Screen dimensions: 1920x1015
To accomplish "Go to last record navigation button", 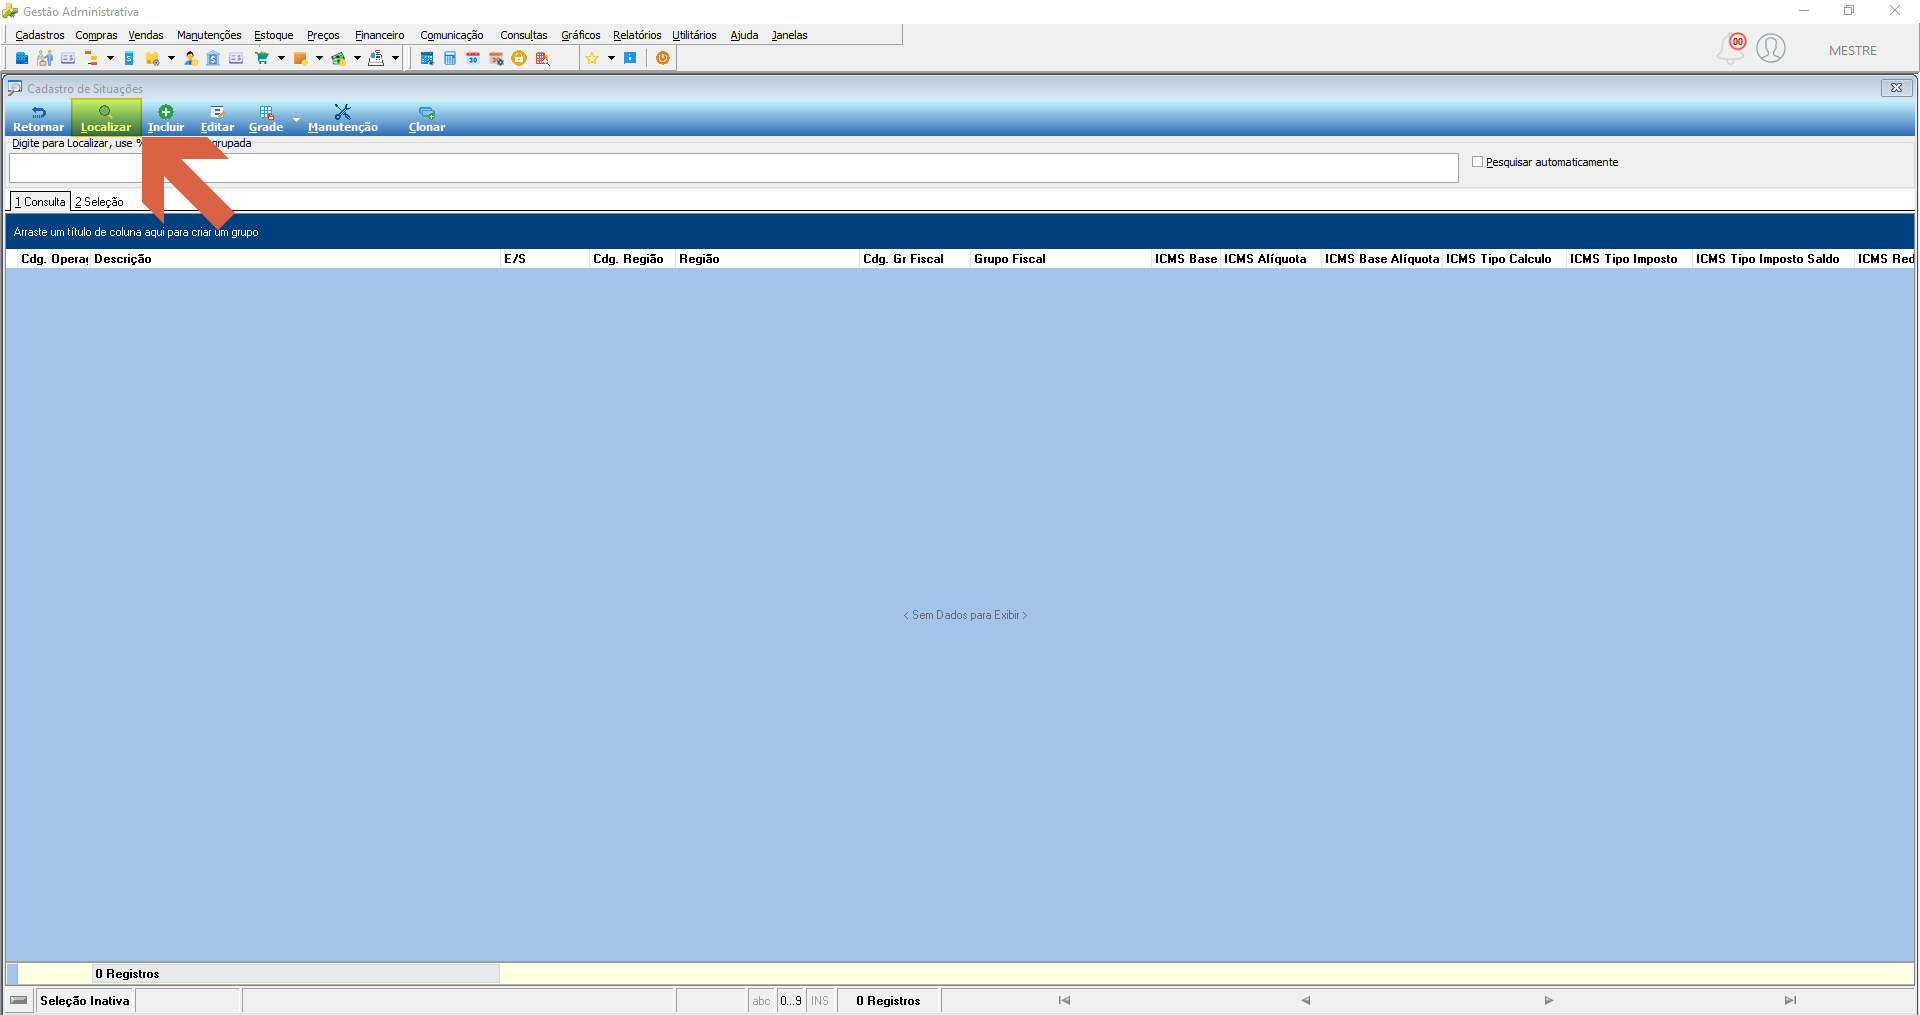I will (1790, 1000).
